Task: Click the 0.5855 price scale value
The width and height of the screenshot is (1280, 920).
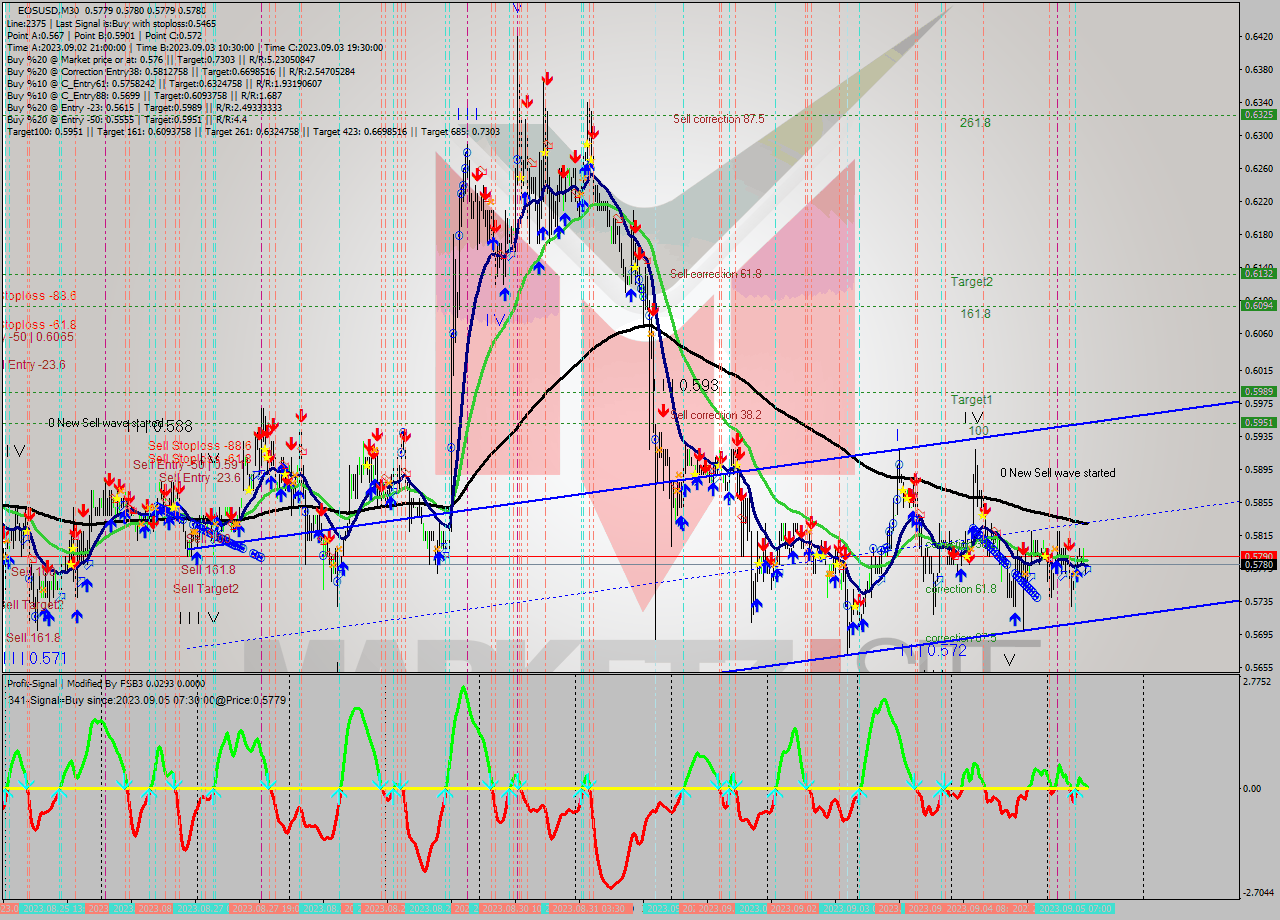Action: pyautogui.click(x=1258, y=503)
